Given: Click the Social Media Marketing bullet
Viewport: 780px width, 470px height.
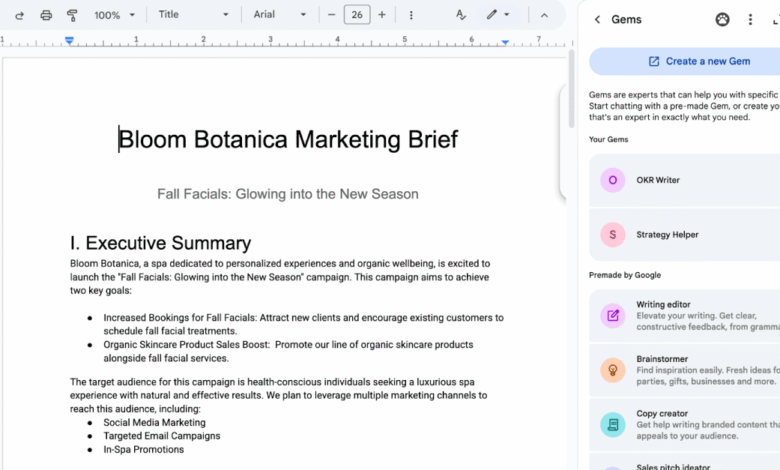Looking at the screenshot, I should (x=154, y=423).
